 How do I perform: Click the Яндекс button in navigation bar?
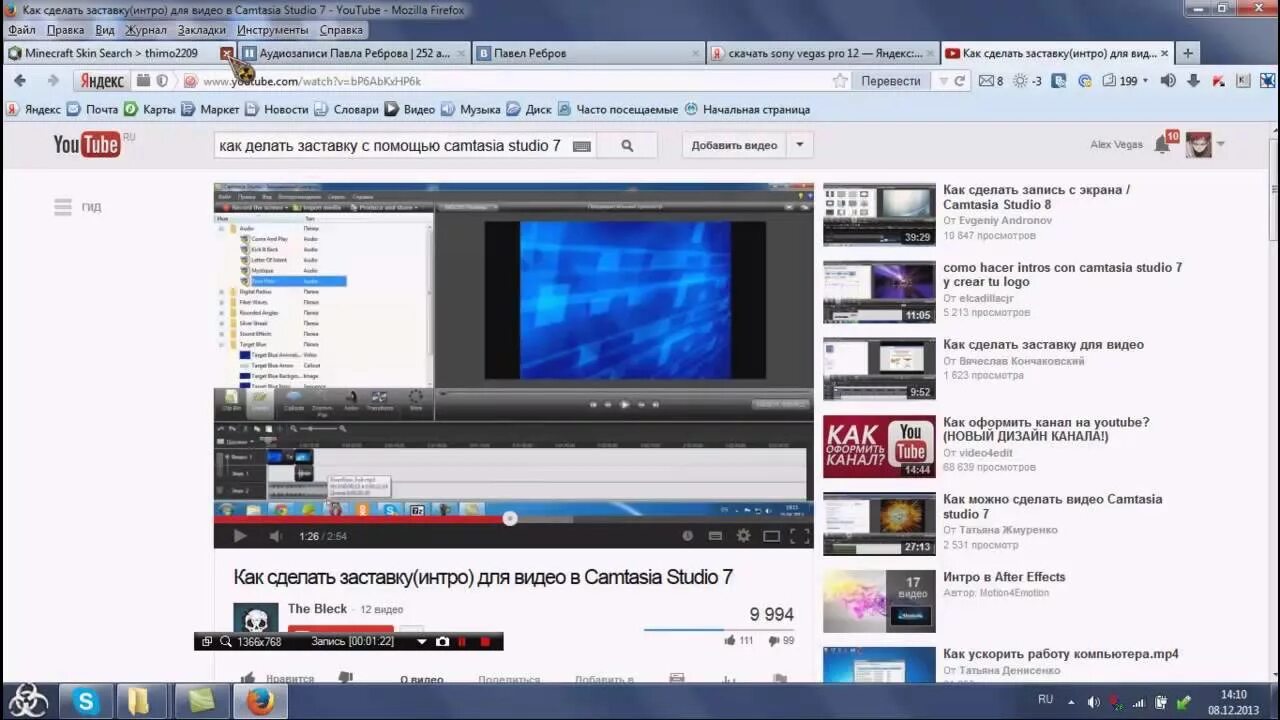(100, 81)
